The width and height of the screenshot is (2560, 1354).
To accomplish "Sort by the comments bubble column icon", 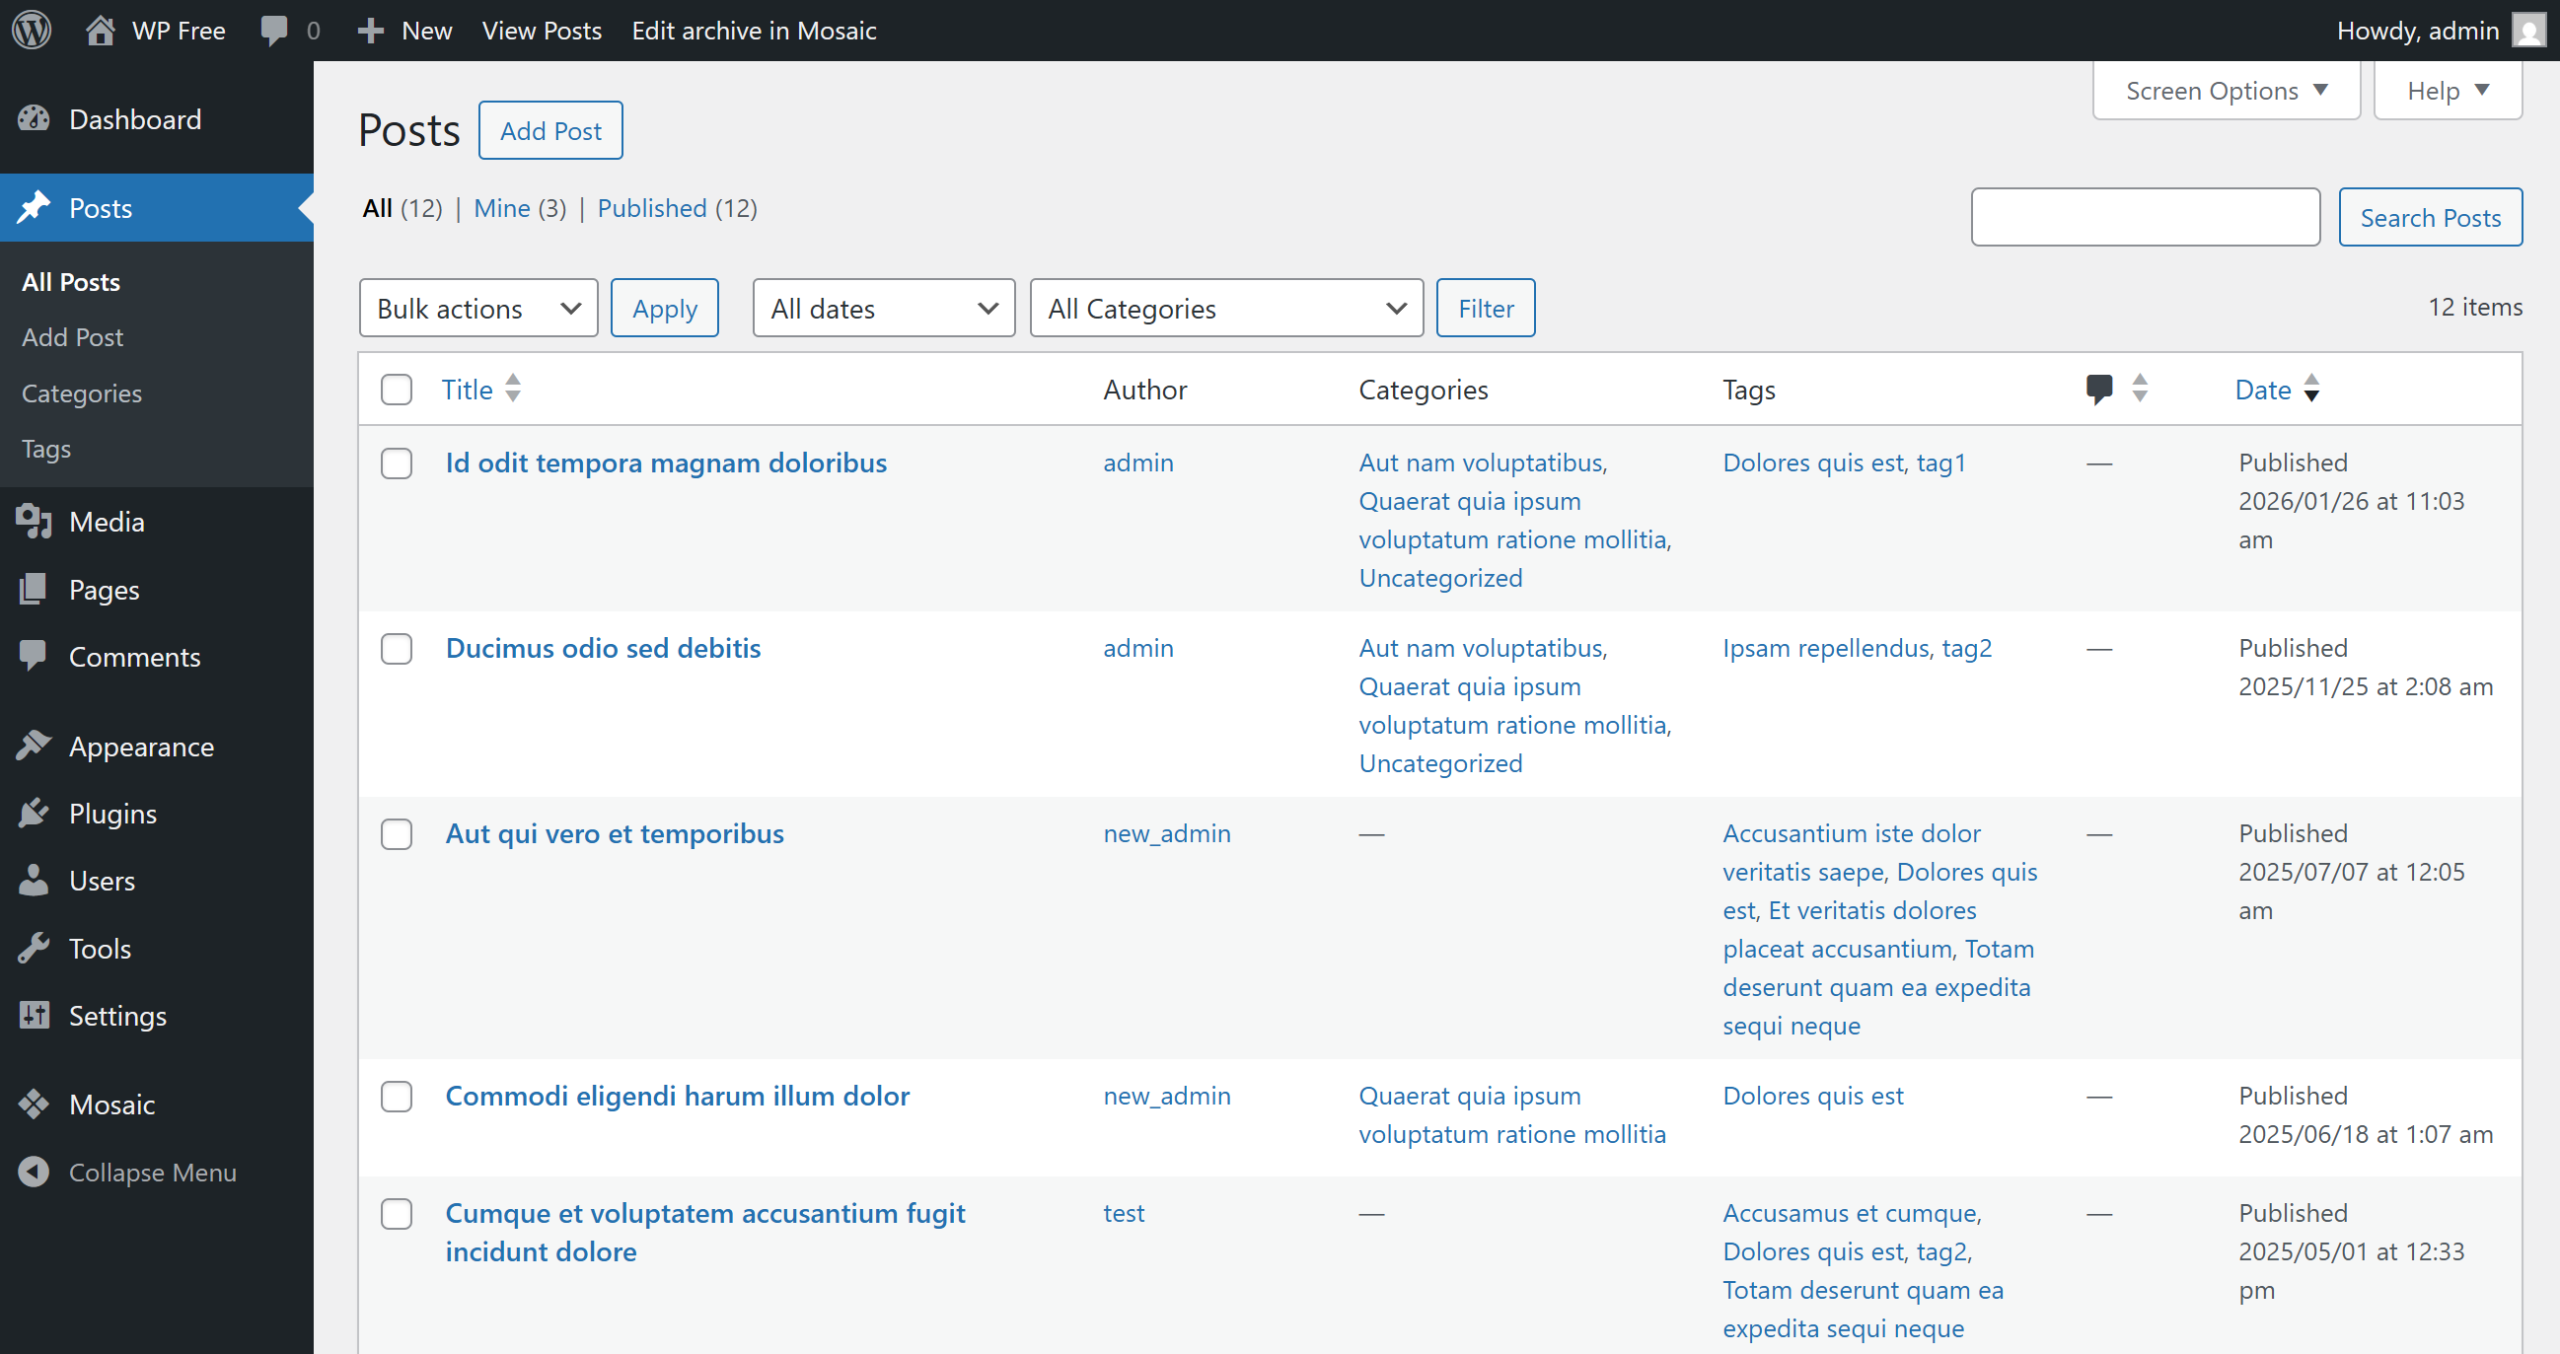I will click(2099, 389).
